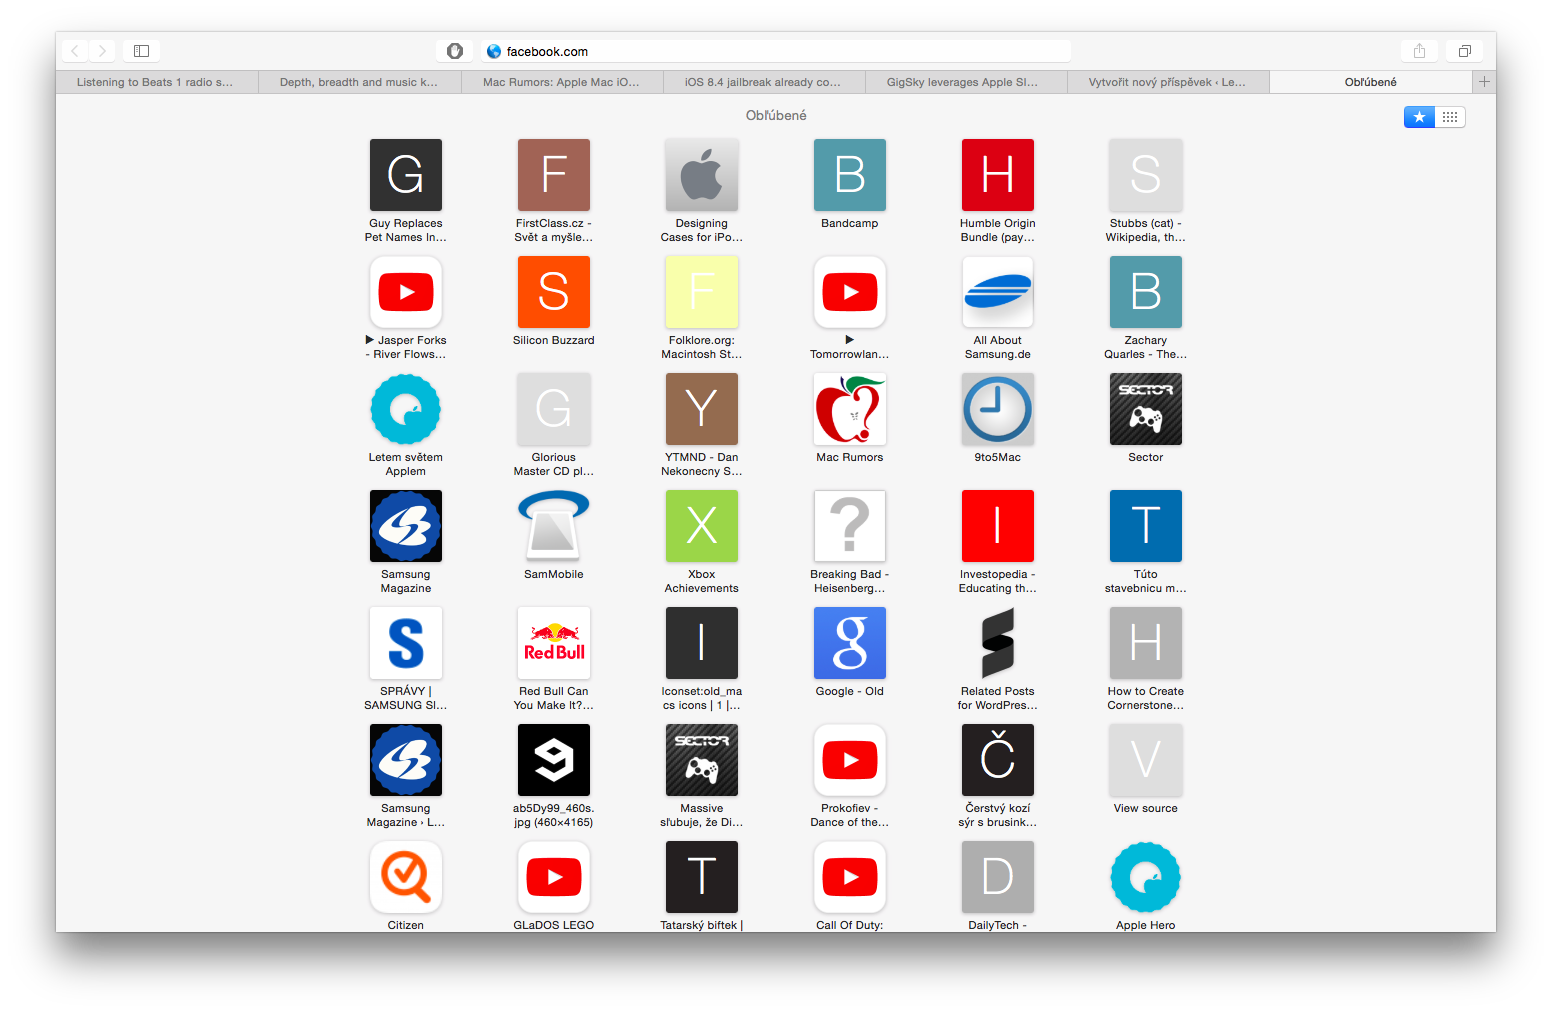Open the Citizen favorite
1552x1012 pixels.
(406, 877)
